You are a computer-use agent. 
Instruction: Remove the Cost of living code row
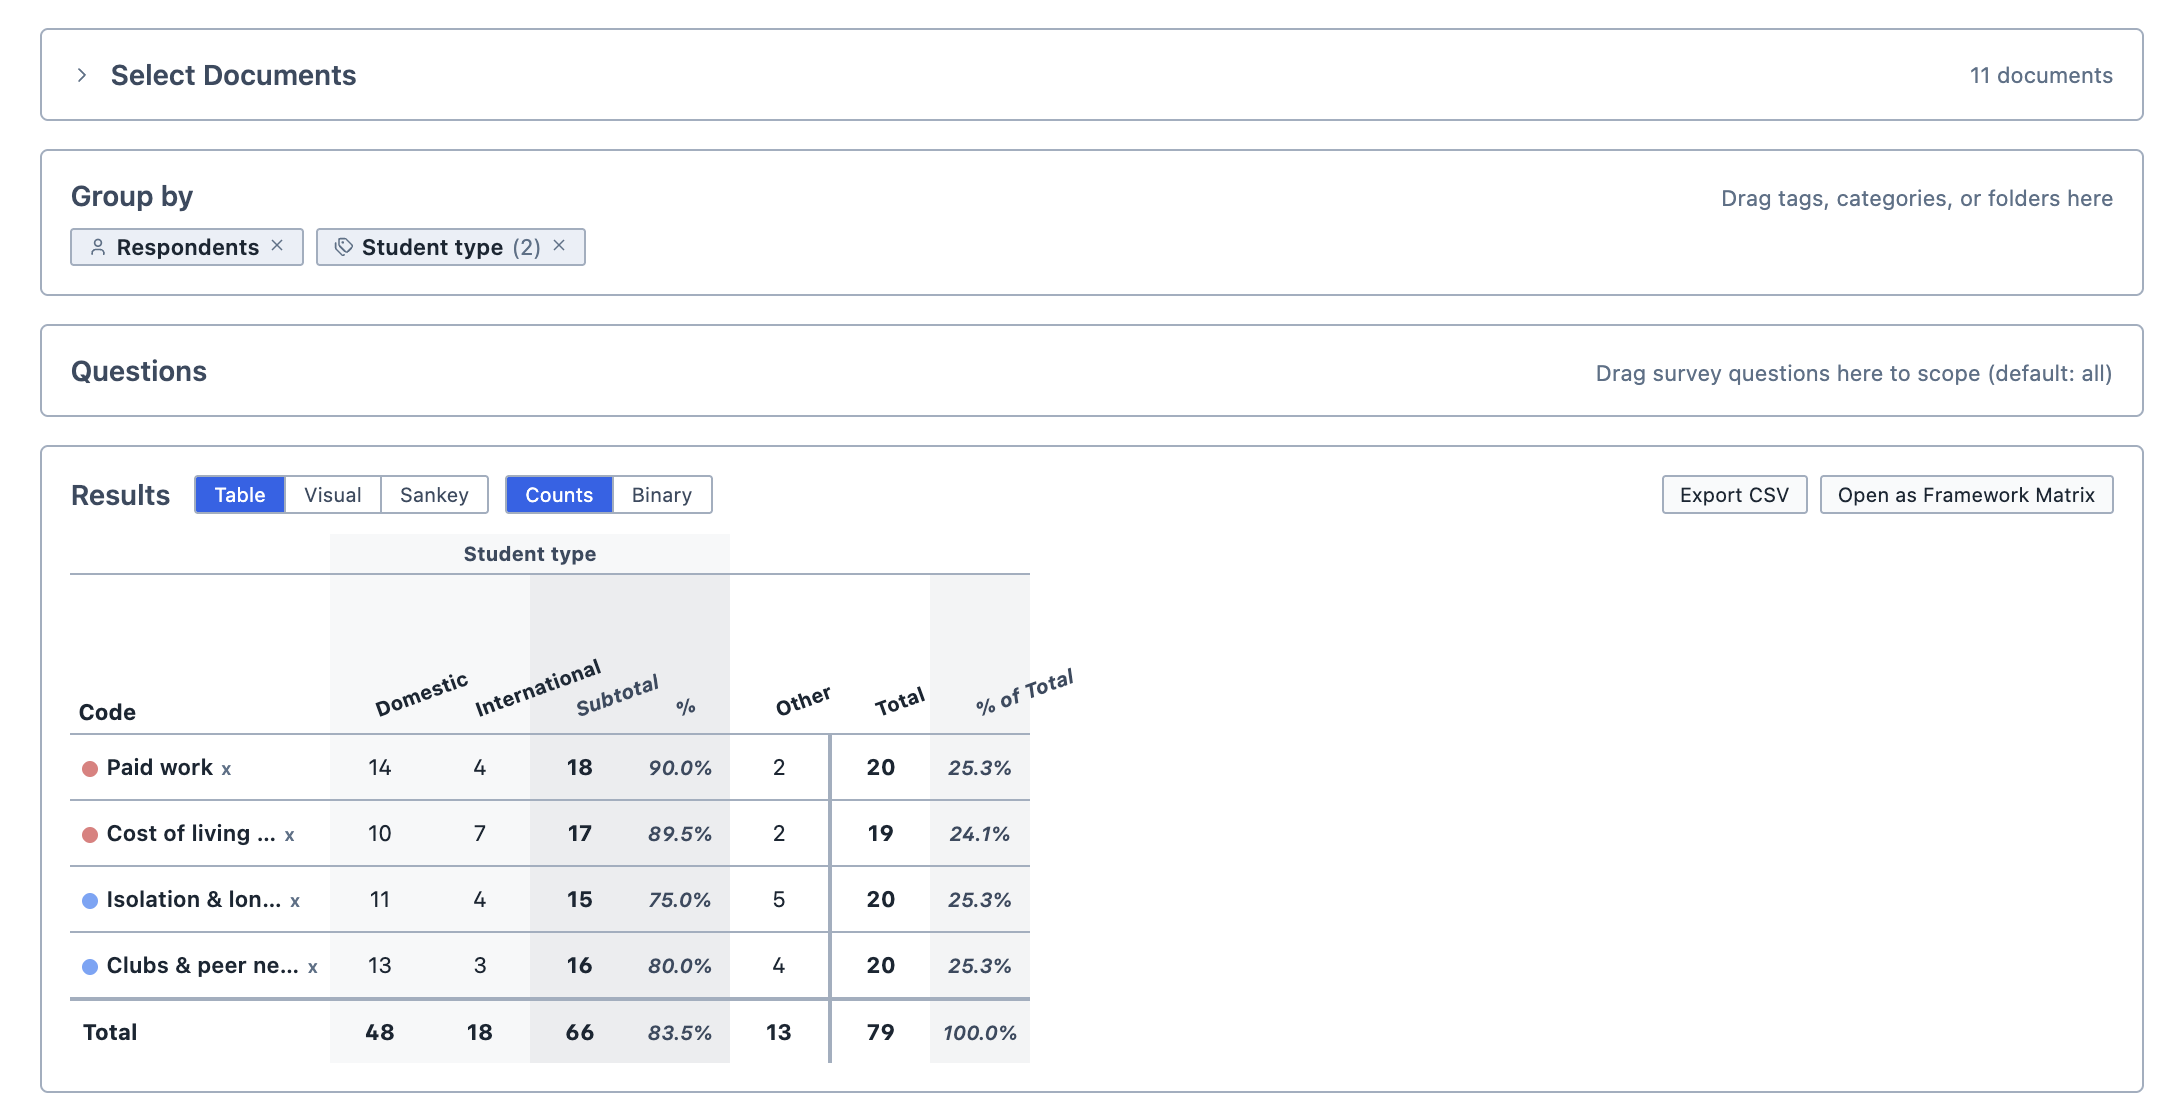(290, 836)
